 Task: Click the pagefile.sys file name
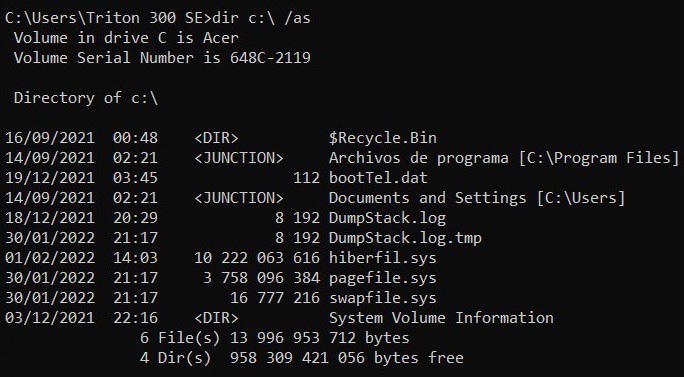click(x=383, y=278)
